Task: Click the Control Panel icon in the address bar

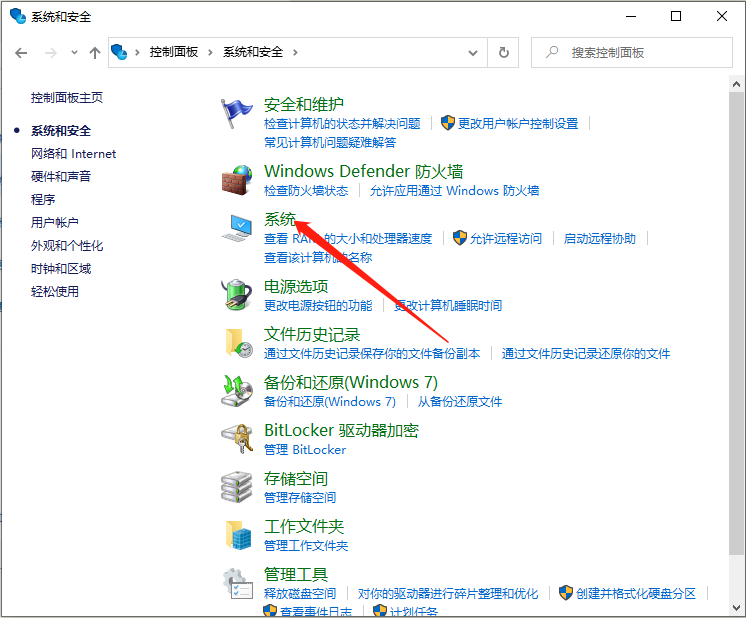Action: 119,52
